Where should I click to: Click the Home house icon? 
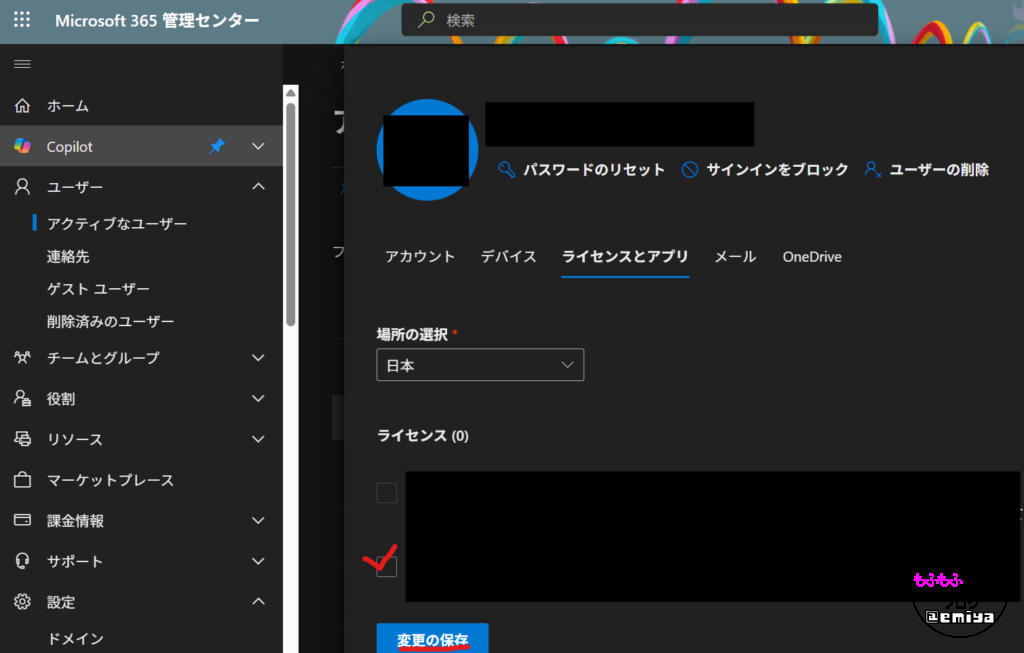(22, 106)
